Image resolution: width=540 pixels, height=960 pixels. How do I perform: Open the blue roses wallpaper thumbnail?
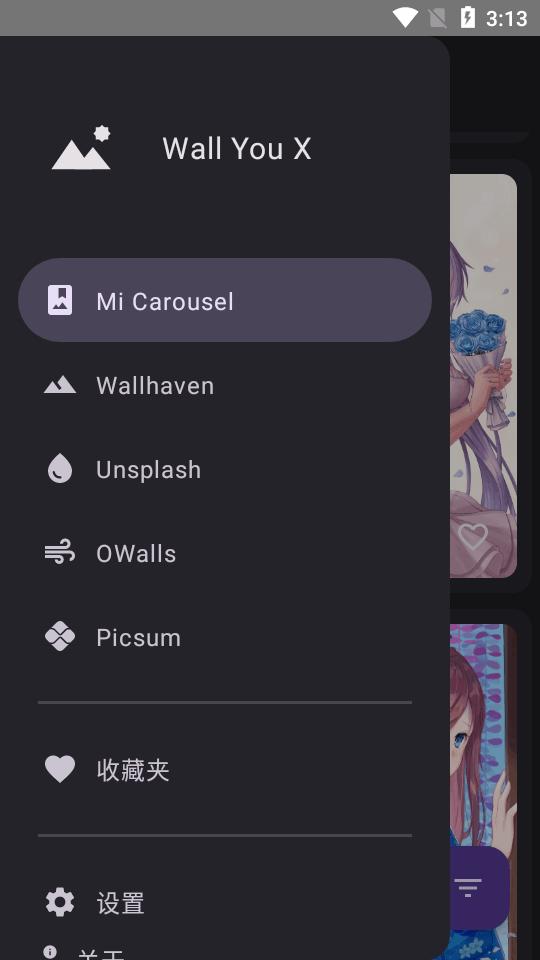[483, 376]
